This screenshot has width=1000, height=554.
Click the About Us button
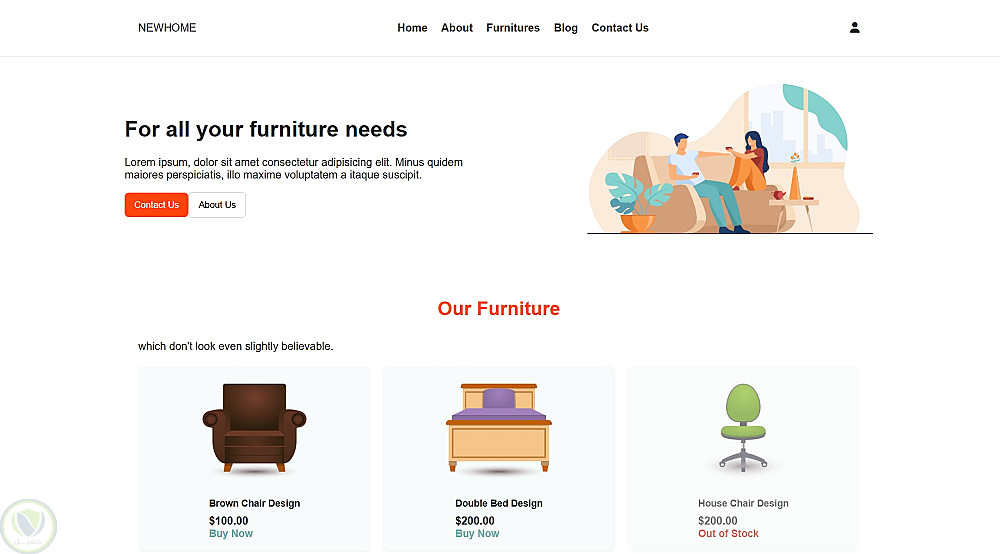point(217,205)
